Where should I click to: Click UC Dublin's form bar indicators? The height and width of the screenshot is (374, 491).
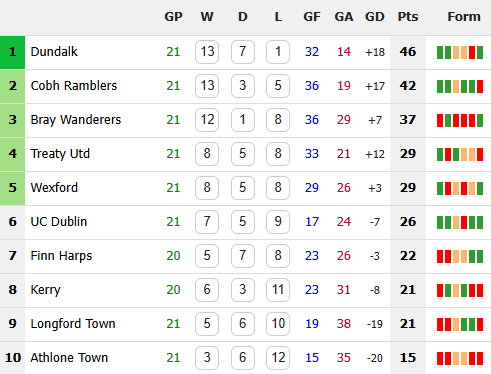pos(460,222)
